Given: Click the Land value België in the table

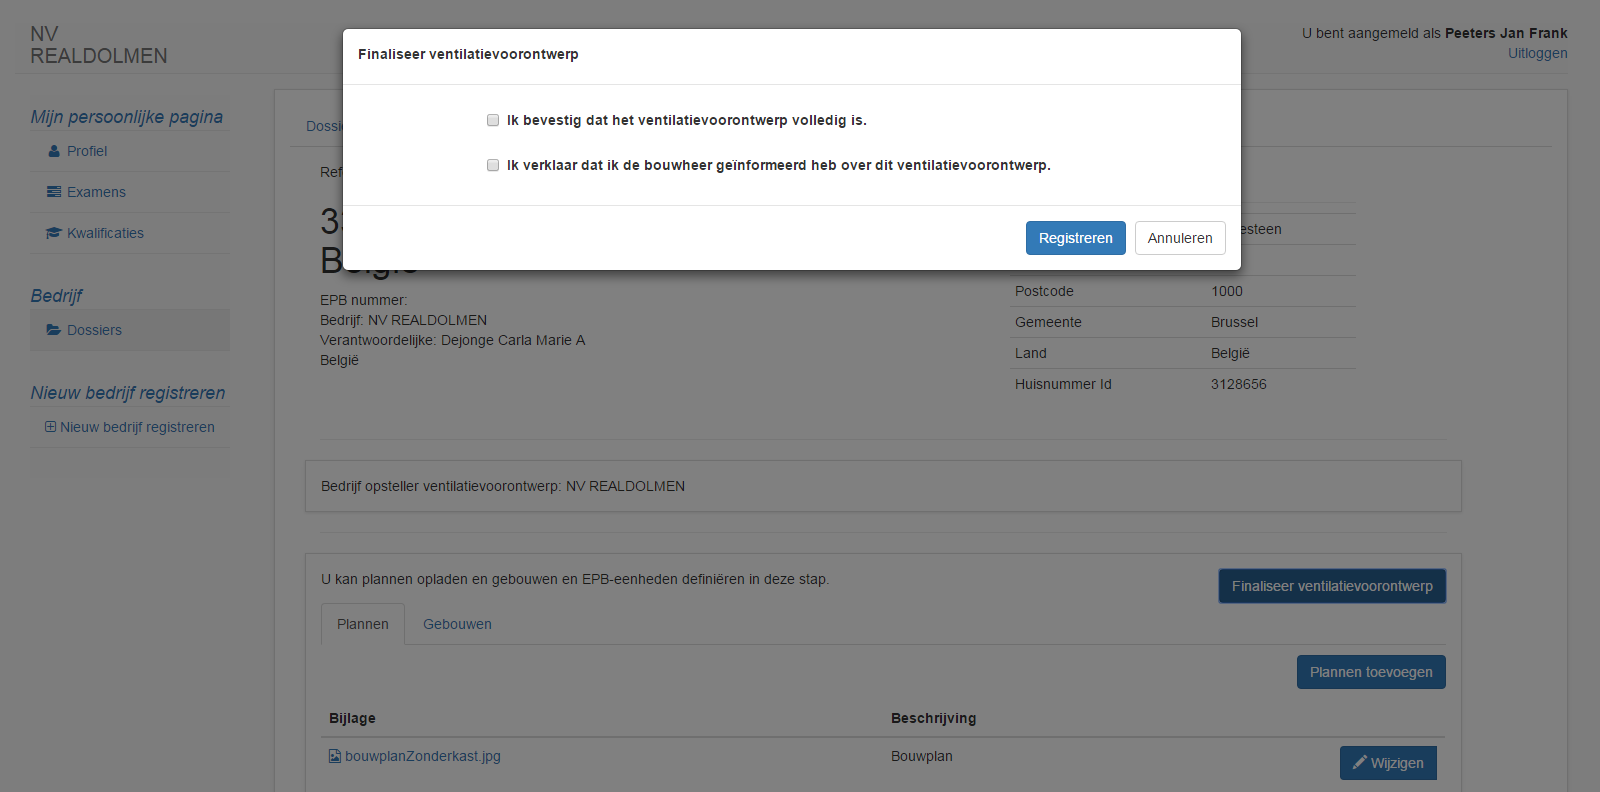Looking at the screenshot, I should coord(1230,353).
